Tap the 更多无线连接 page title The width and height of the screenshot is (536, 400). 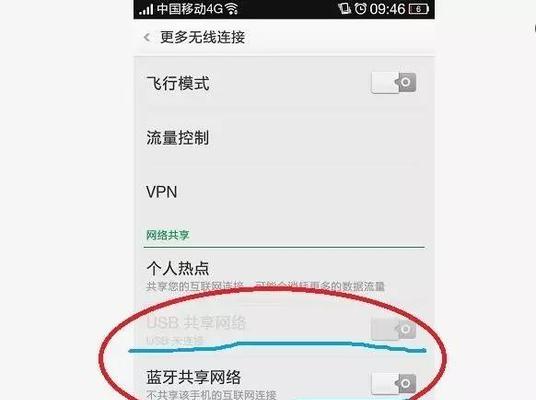pyautogui.click(x=202, y=37)
